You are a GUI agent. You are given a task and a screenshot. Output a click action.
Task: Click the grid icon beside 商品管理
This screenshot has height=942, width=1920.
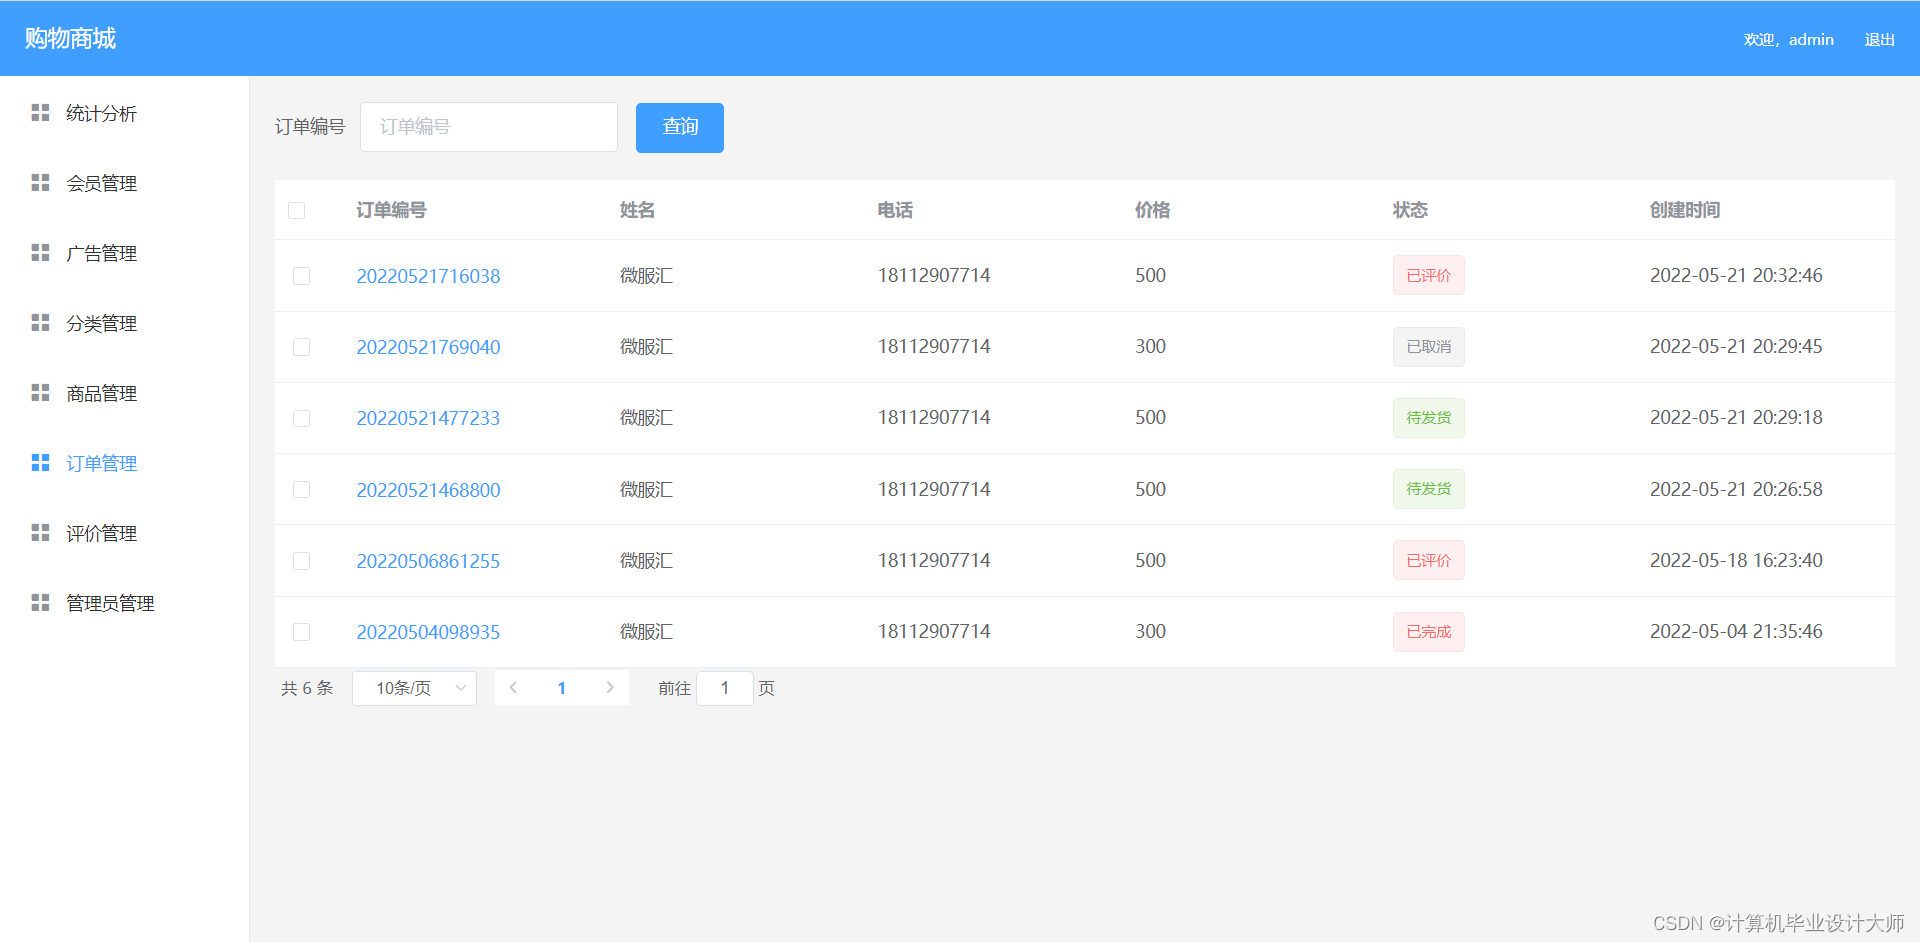coord(40,393)
